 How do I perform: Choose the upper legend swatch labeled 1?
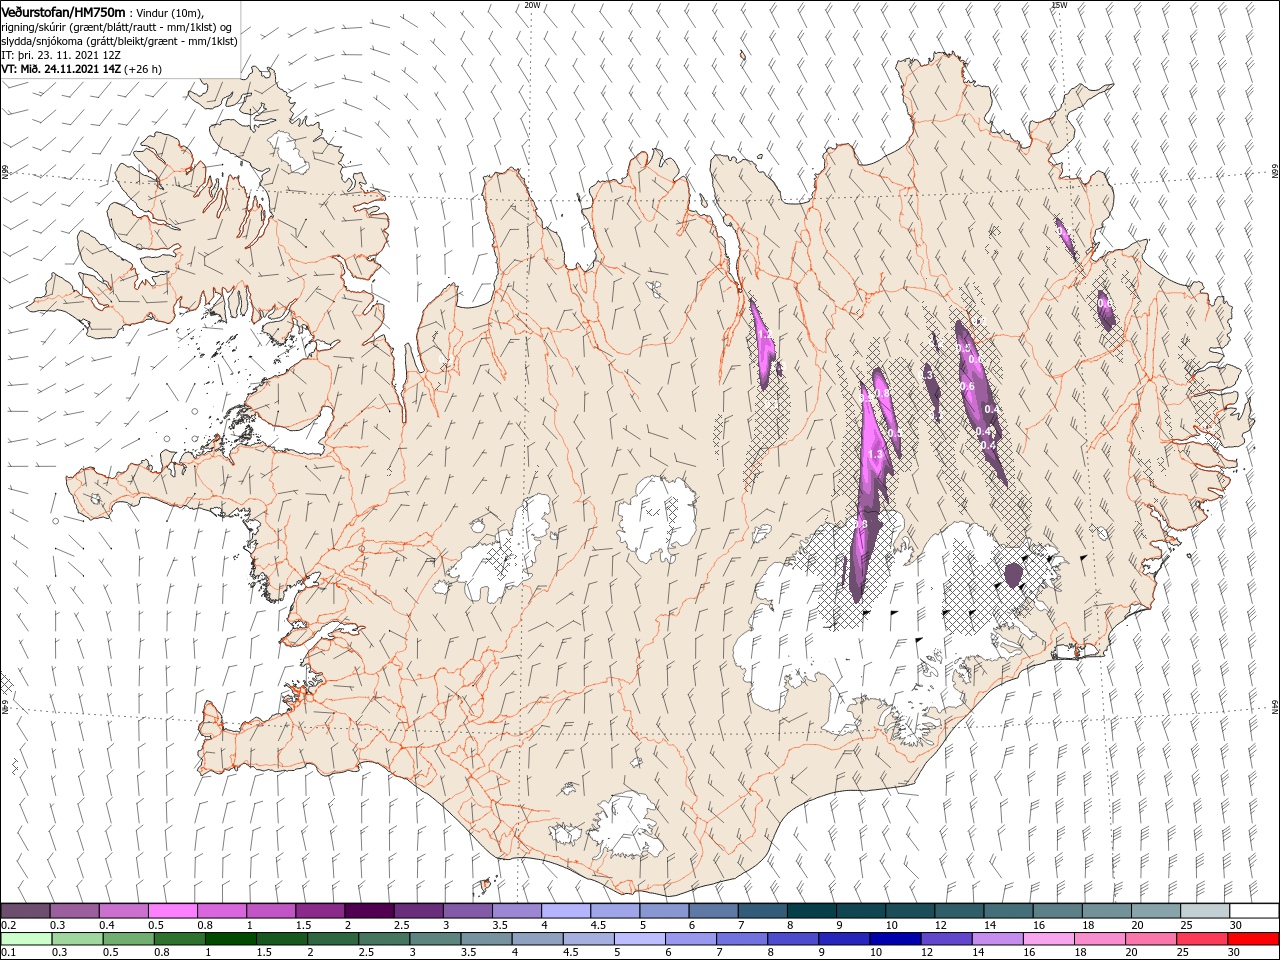[270, 910]
